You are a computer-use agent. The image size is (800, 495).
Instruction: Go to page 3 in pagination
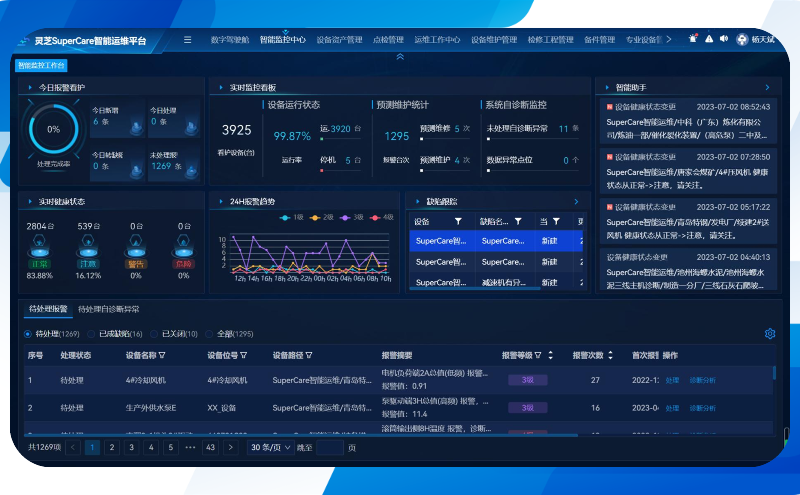(x=130, y=448)
